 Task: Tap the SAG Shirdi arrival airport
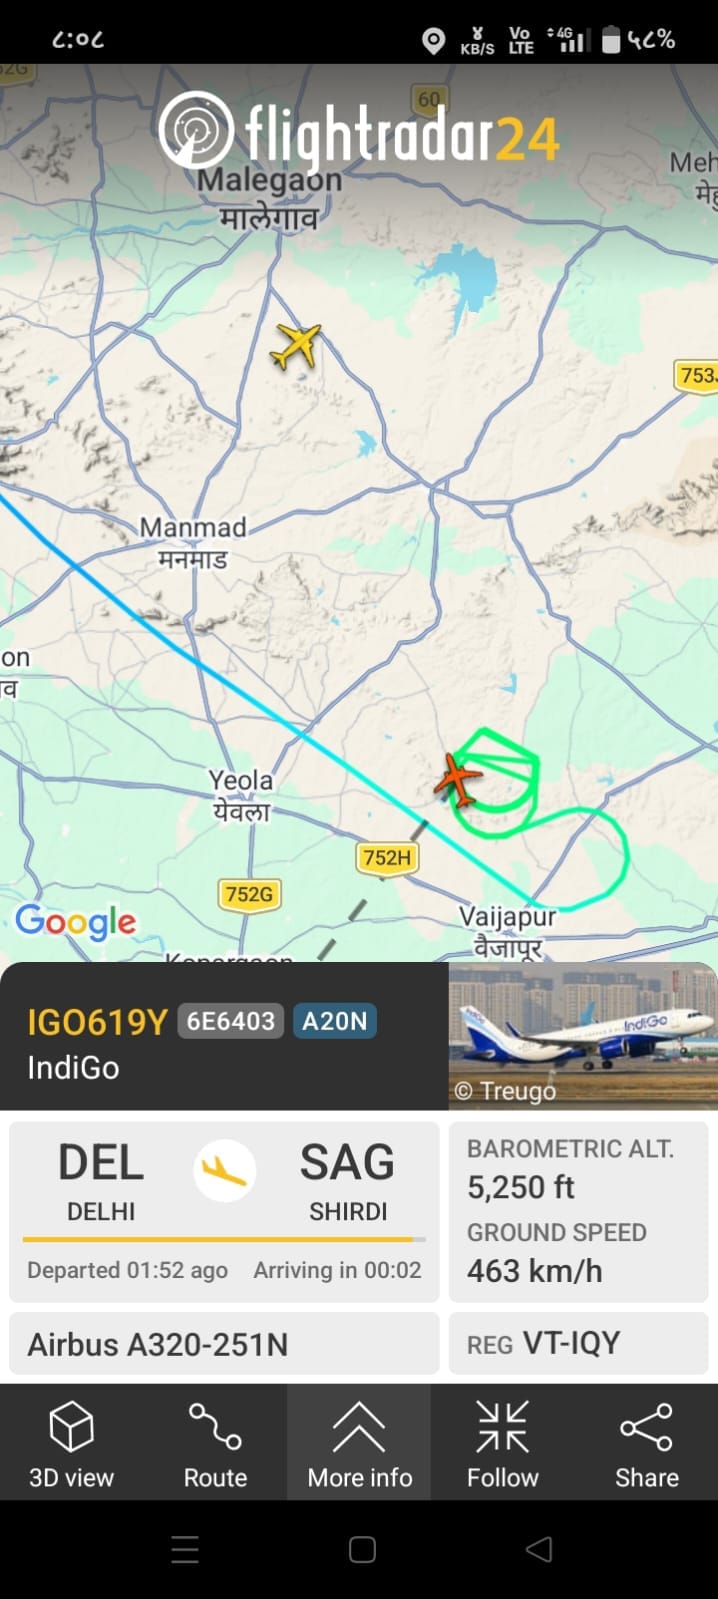pos(347,1181)
